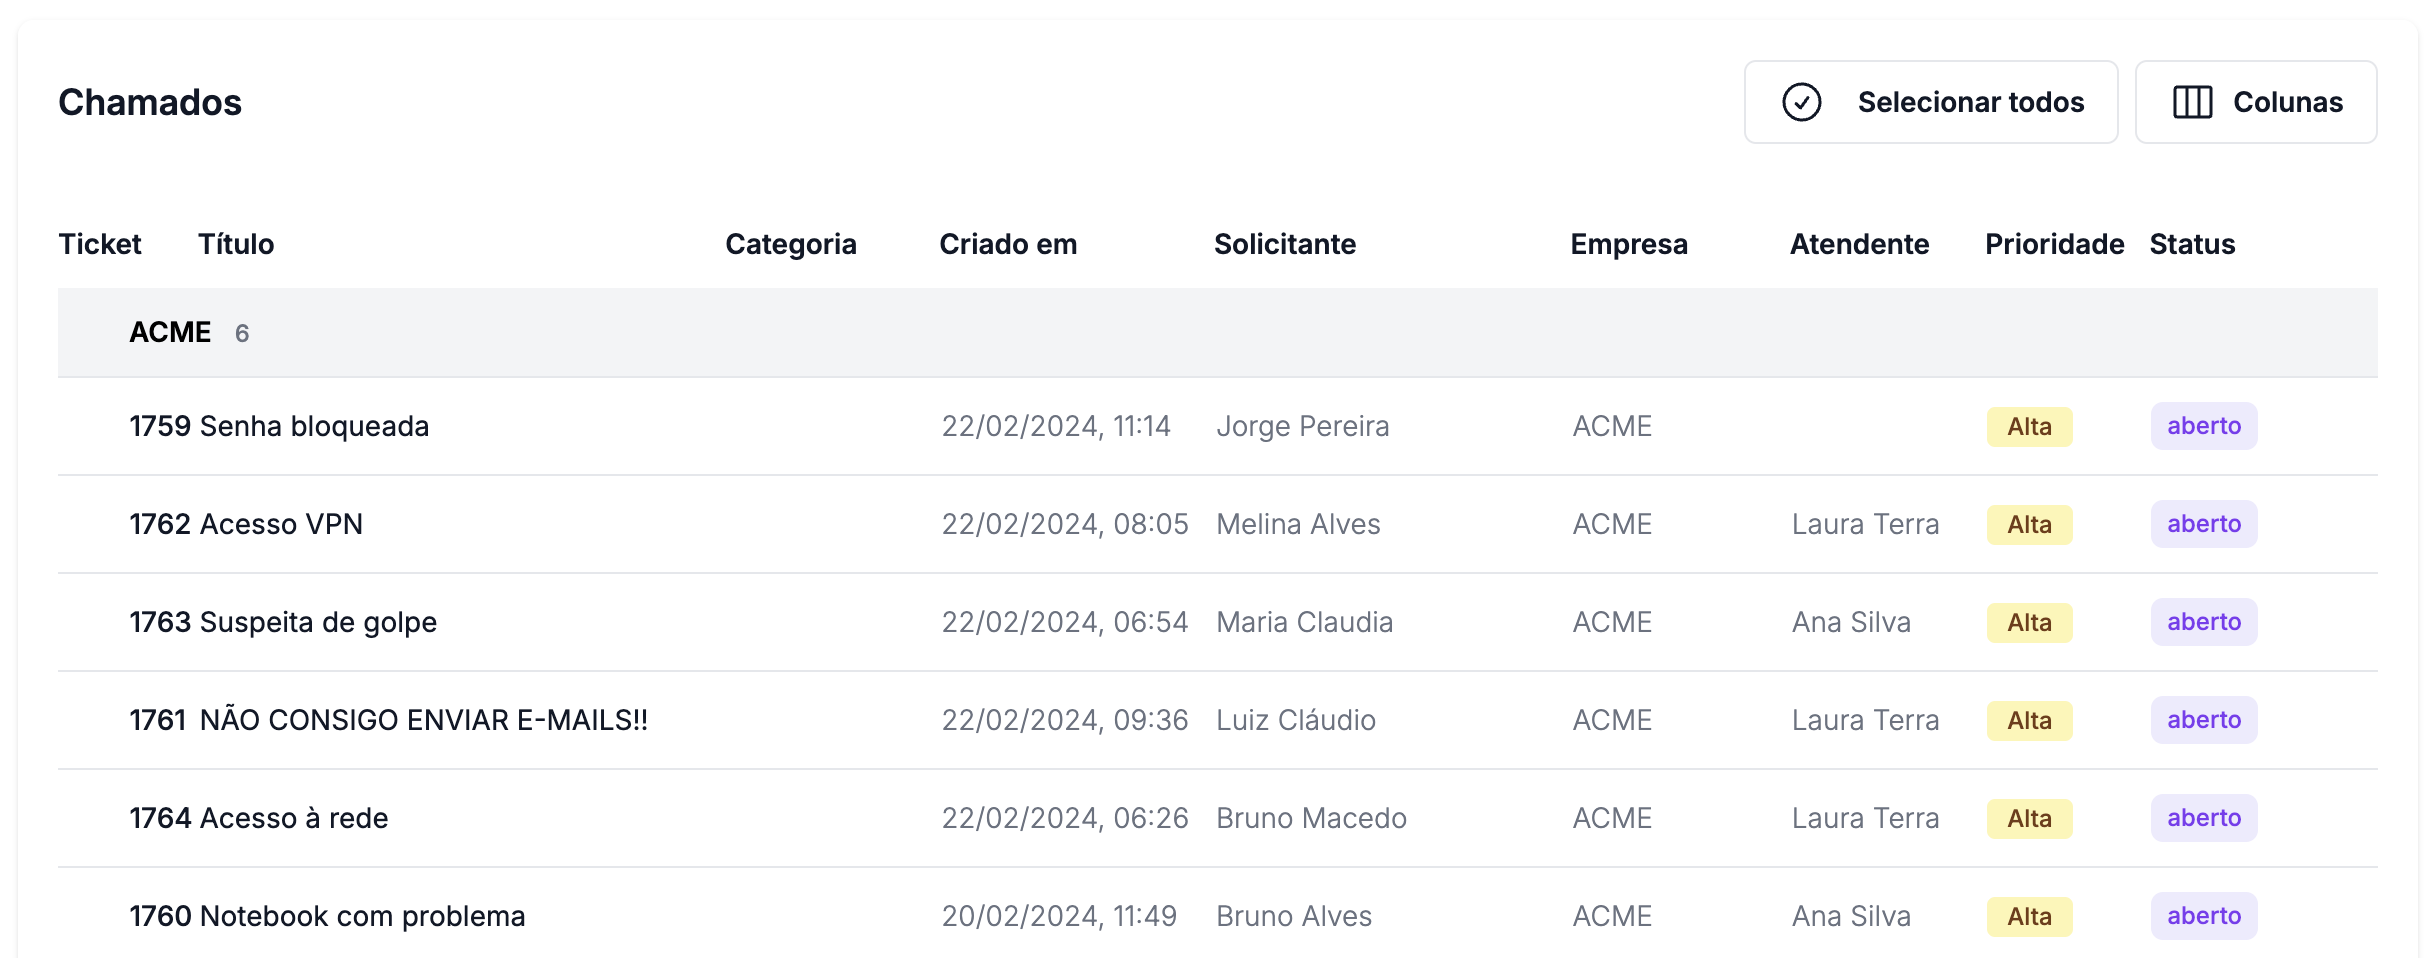Image resolution: width=2436 pixels, height=958 pixels.
Task: Click the aberto status badge for ticket 1762
Action: (2204, 524)
